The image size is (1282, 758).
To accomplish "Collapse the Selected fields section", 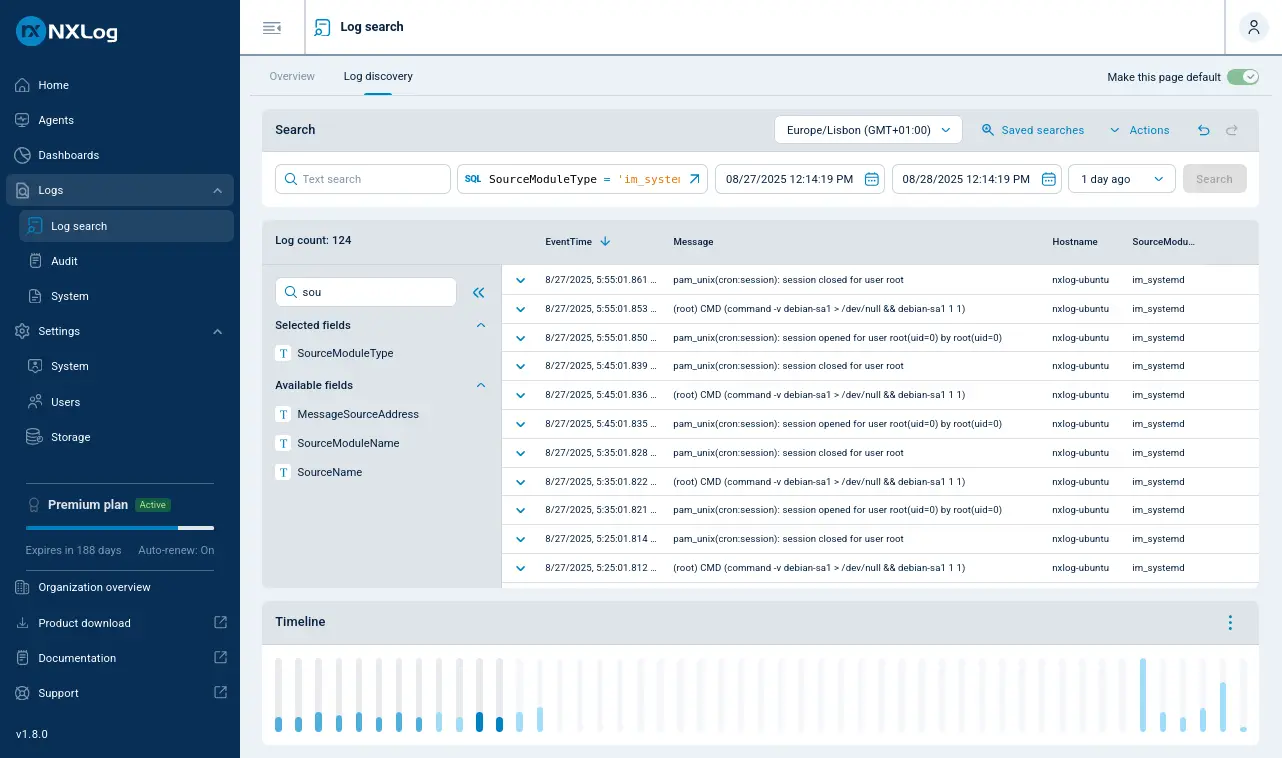I will [481, 325].
